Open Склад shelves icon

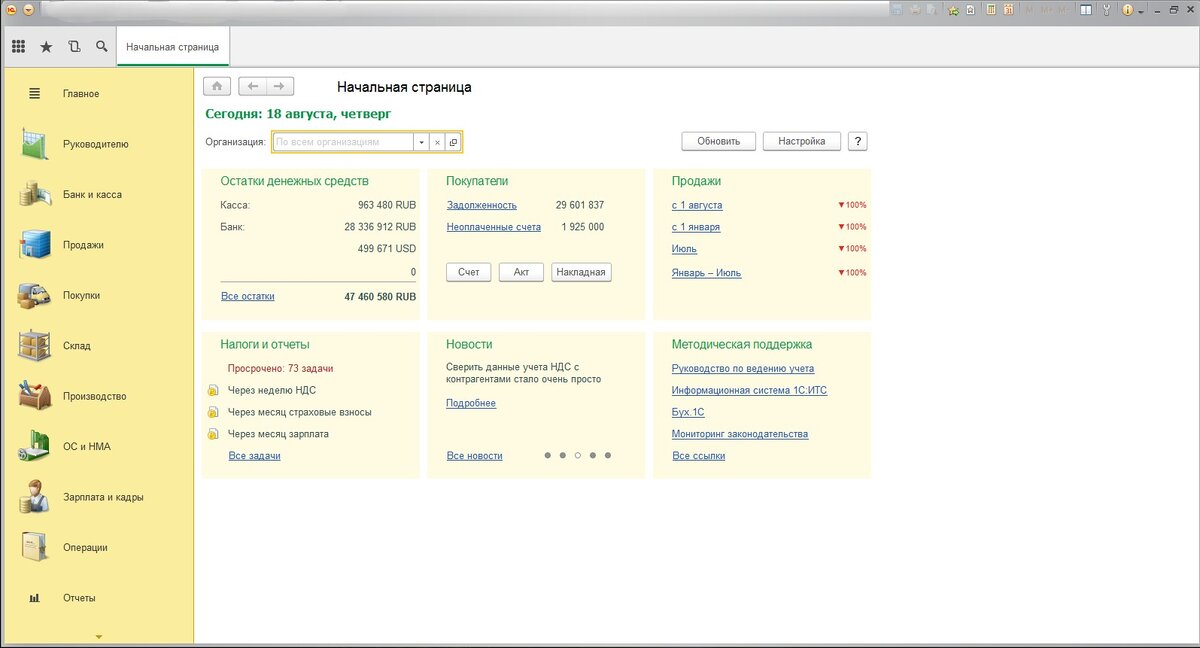coord(36,346)
